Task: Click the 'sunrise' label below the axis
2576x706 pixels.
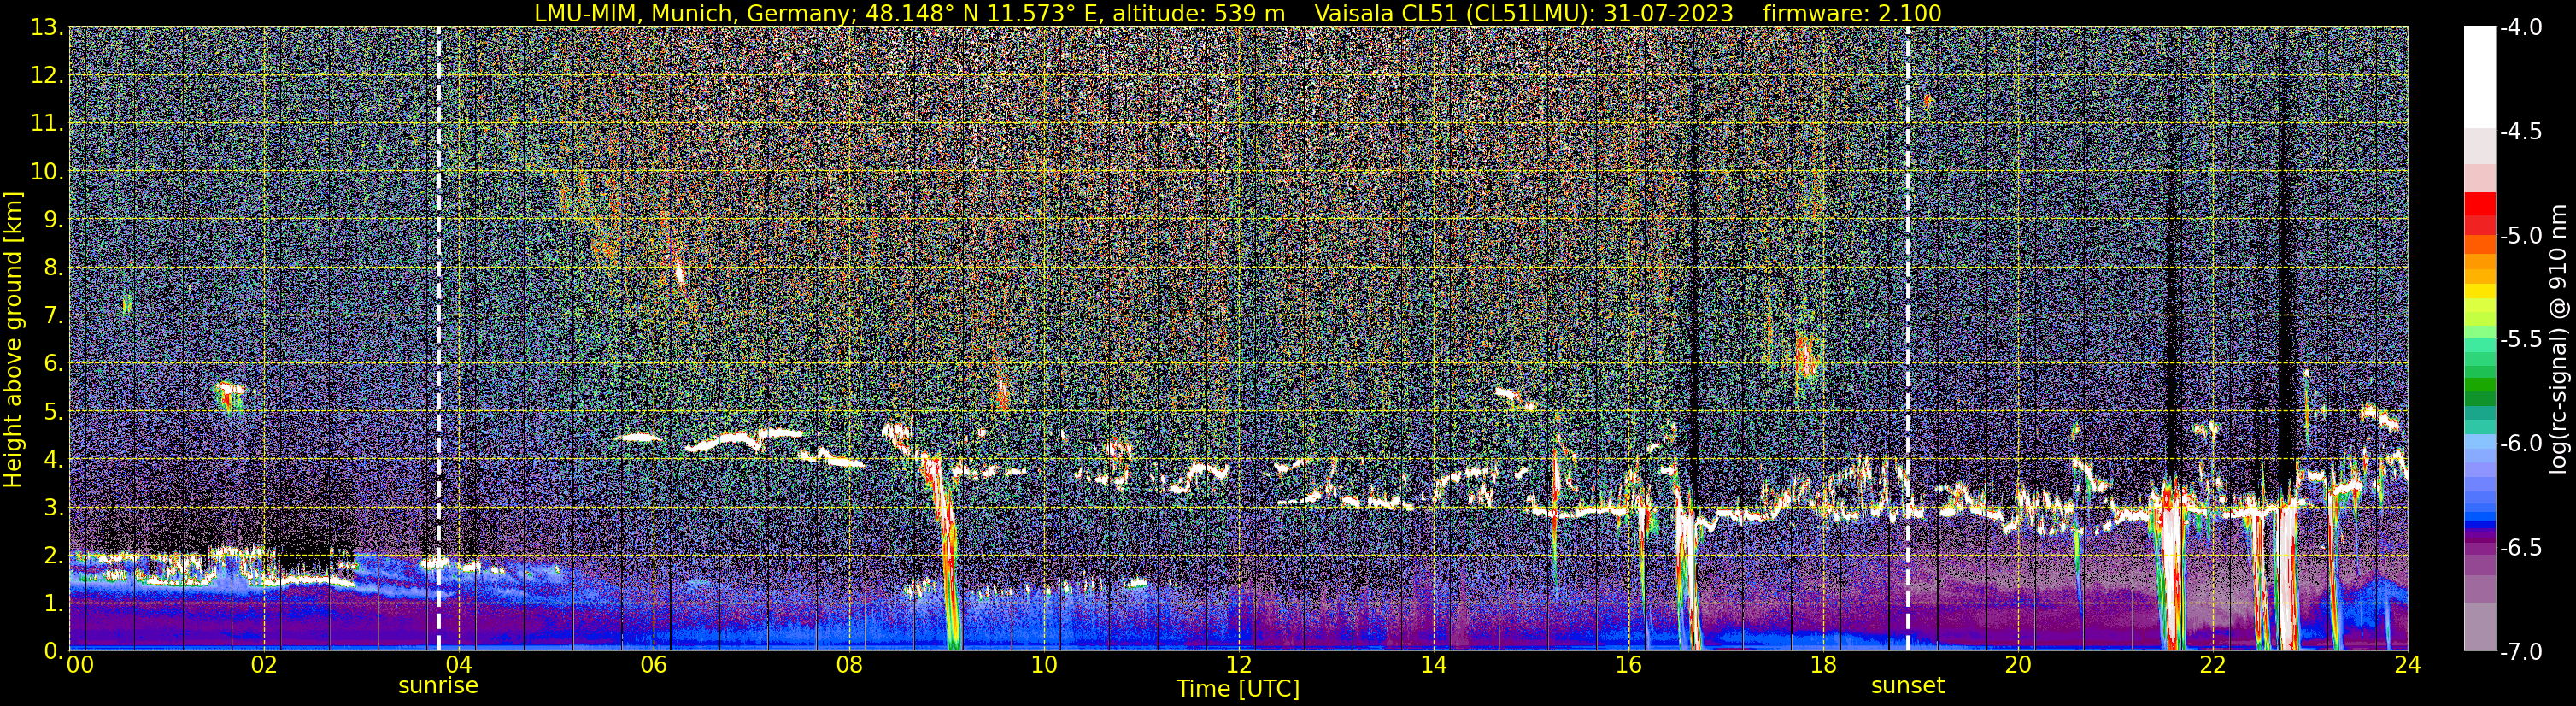Action: click(438, 686)
